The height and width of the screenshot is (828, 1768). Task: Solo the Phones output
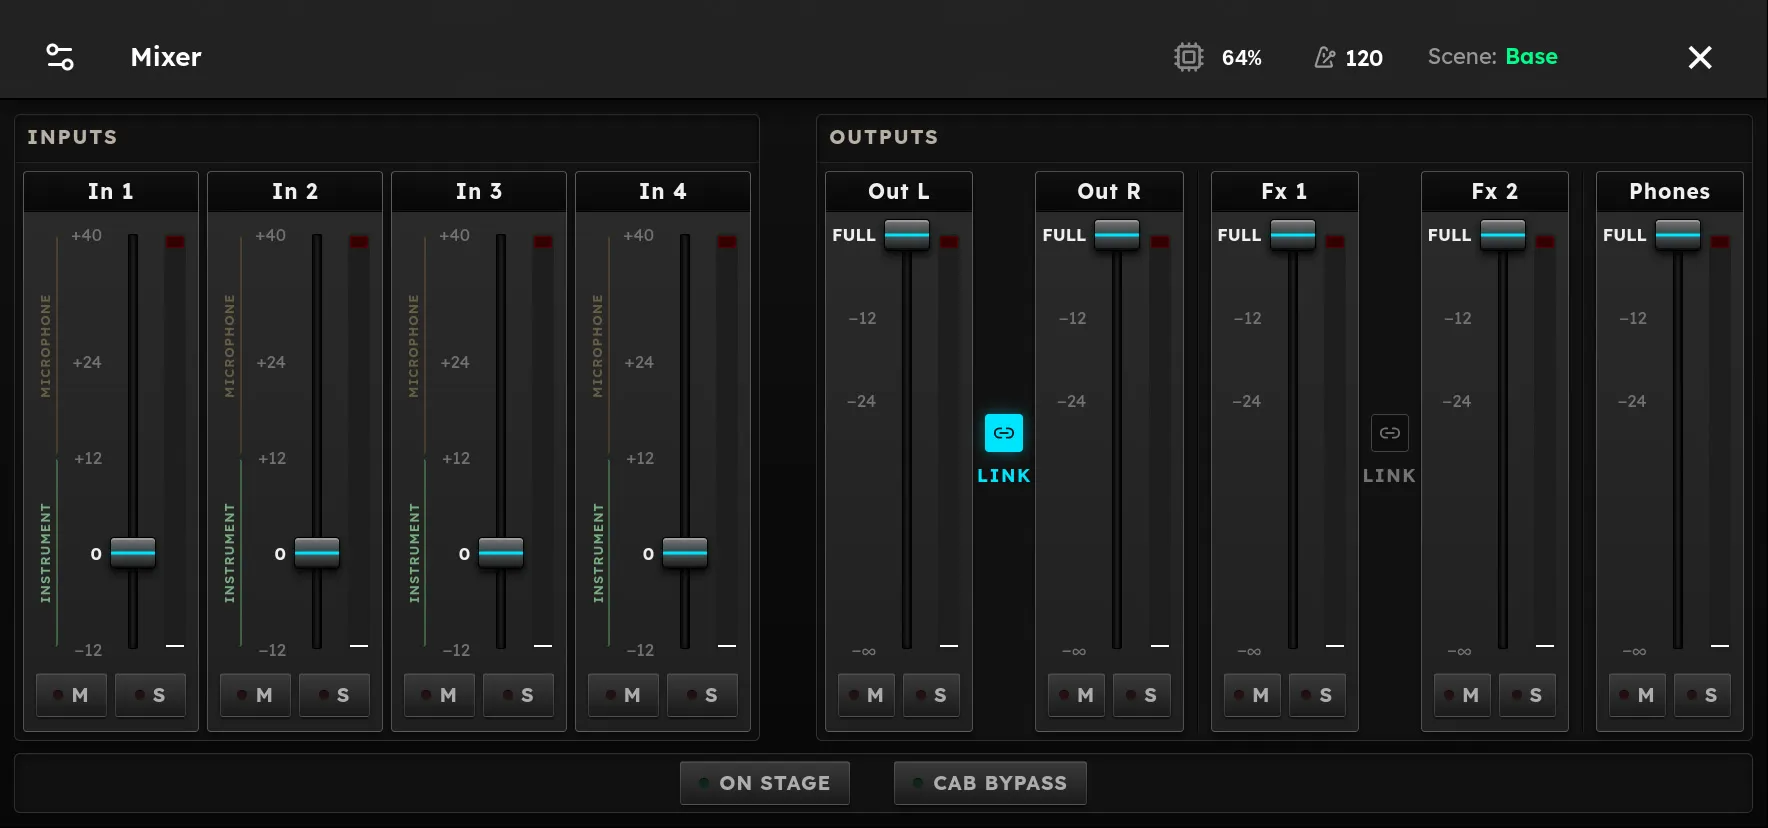tap(1702, 695)
